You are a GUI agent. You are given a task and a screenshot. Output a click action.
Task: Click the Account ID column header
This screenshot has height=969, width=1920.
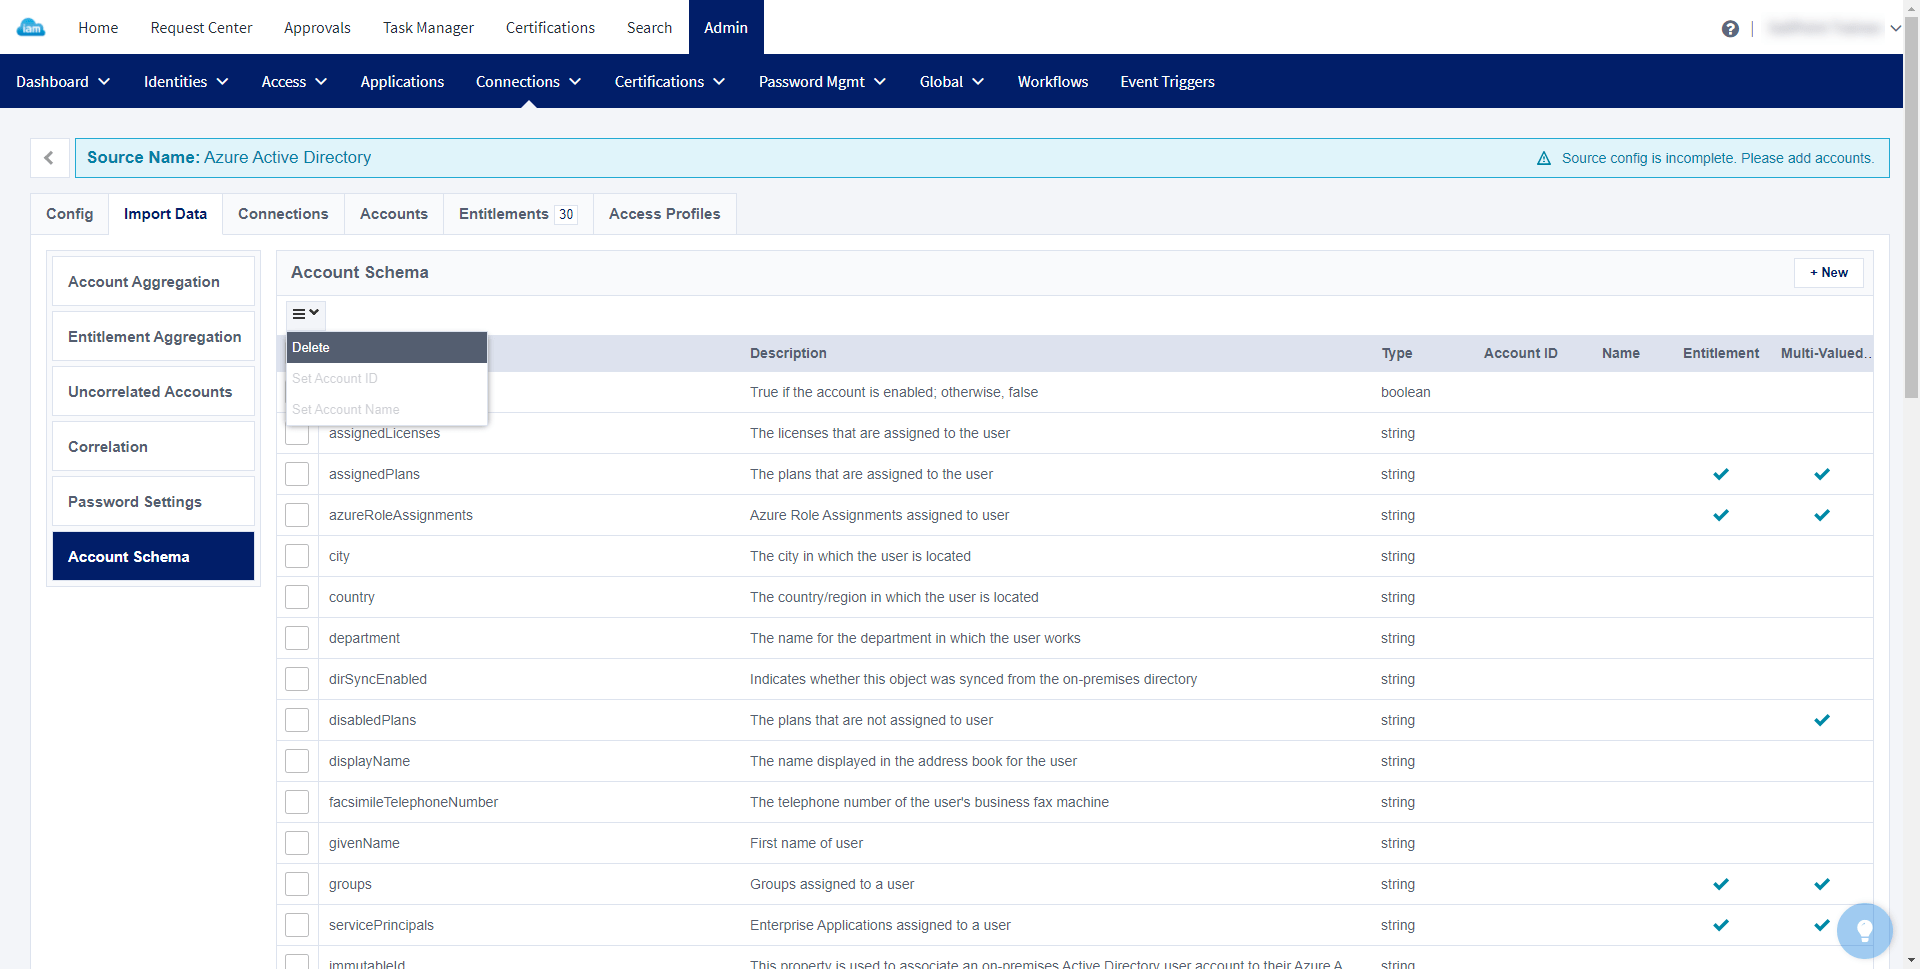(x=1520, y=353)
